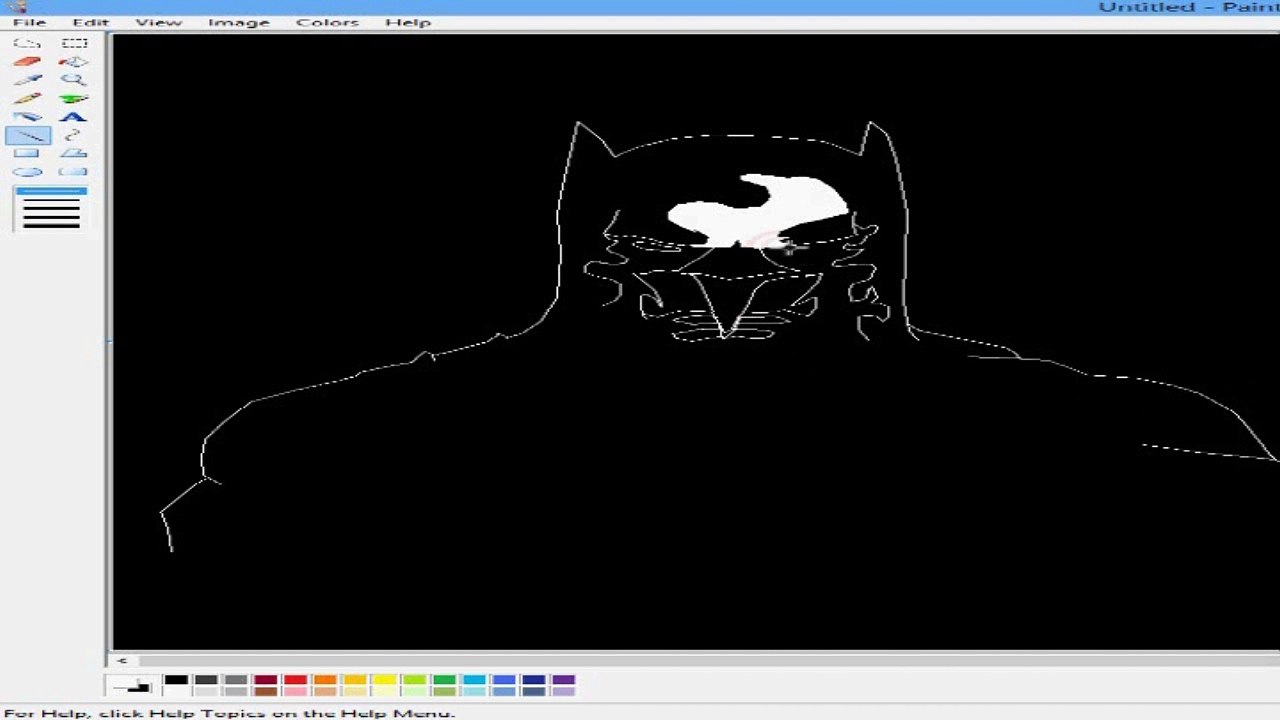Activate the Pick Color eyedropper tool
Image resolution: width=1280 pixels, height=720 pixels.
(x=27, y=80)
